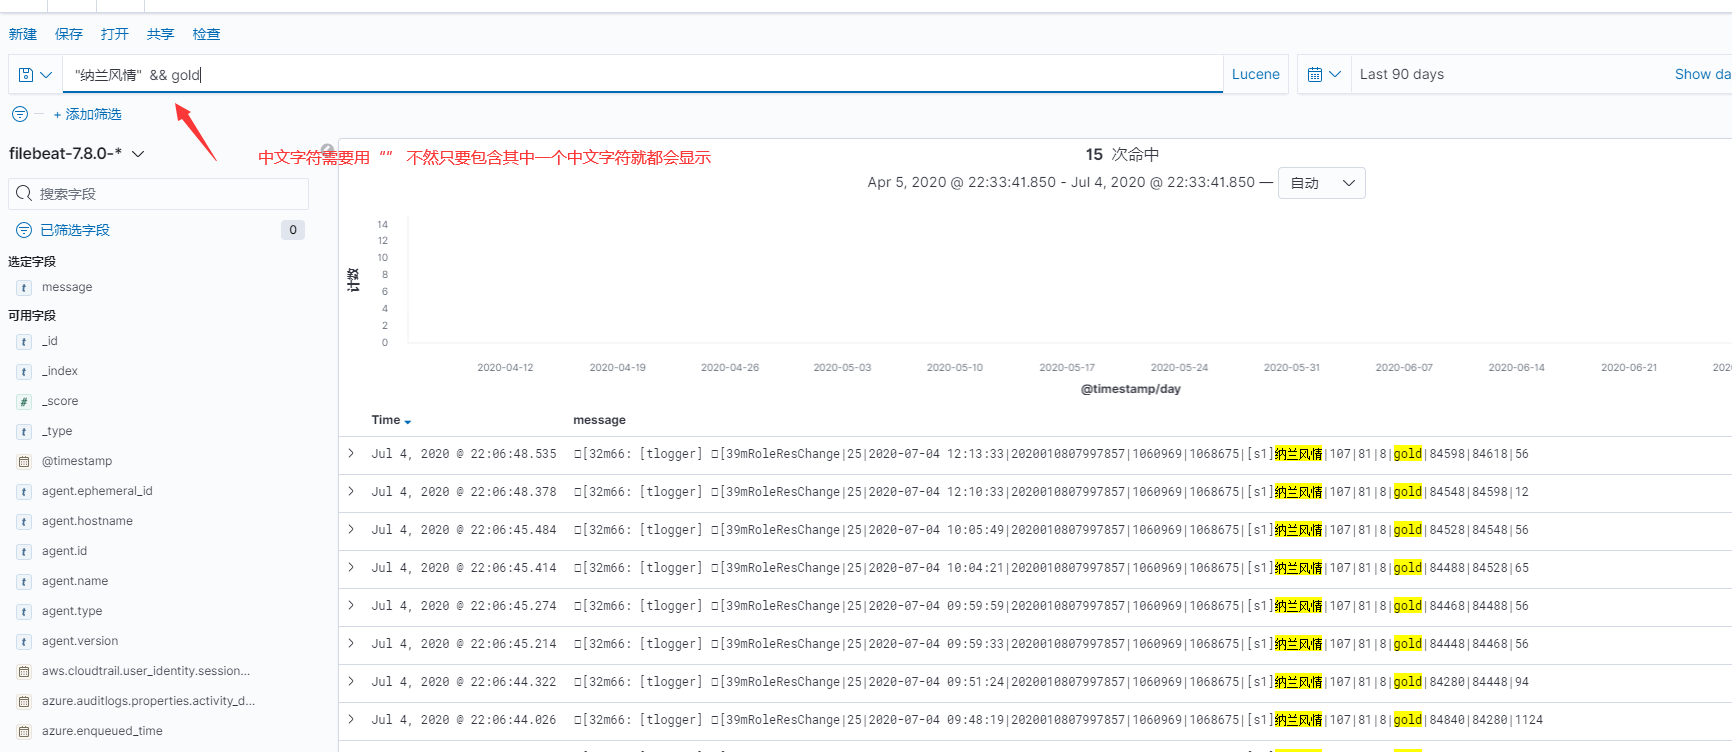The image size is (1732, 752).
Task: Click the Show dates link
Action: pyautogui.click(x=1701, y=75)
